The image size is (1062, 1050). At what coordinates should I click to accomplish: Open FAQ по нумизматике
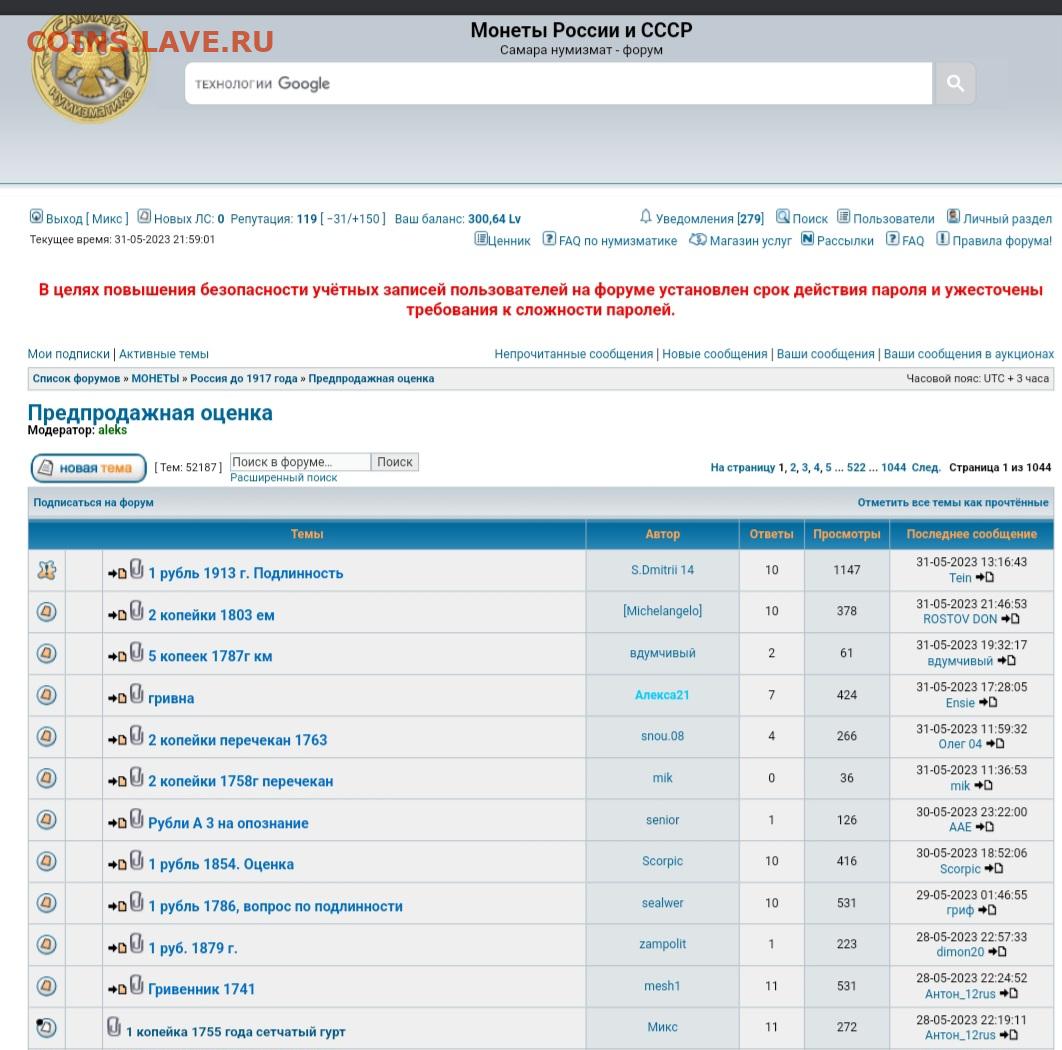click(618, 240)
